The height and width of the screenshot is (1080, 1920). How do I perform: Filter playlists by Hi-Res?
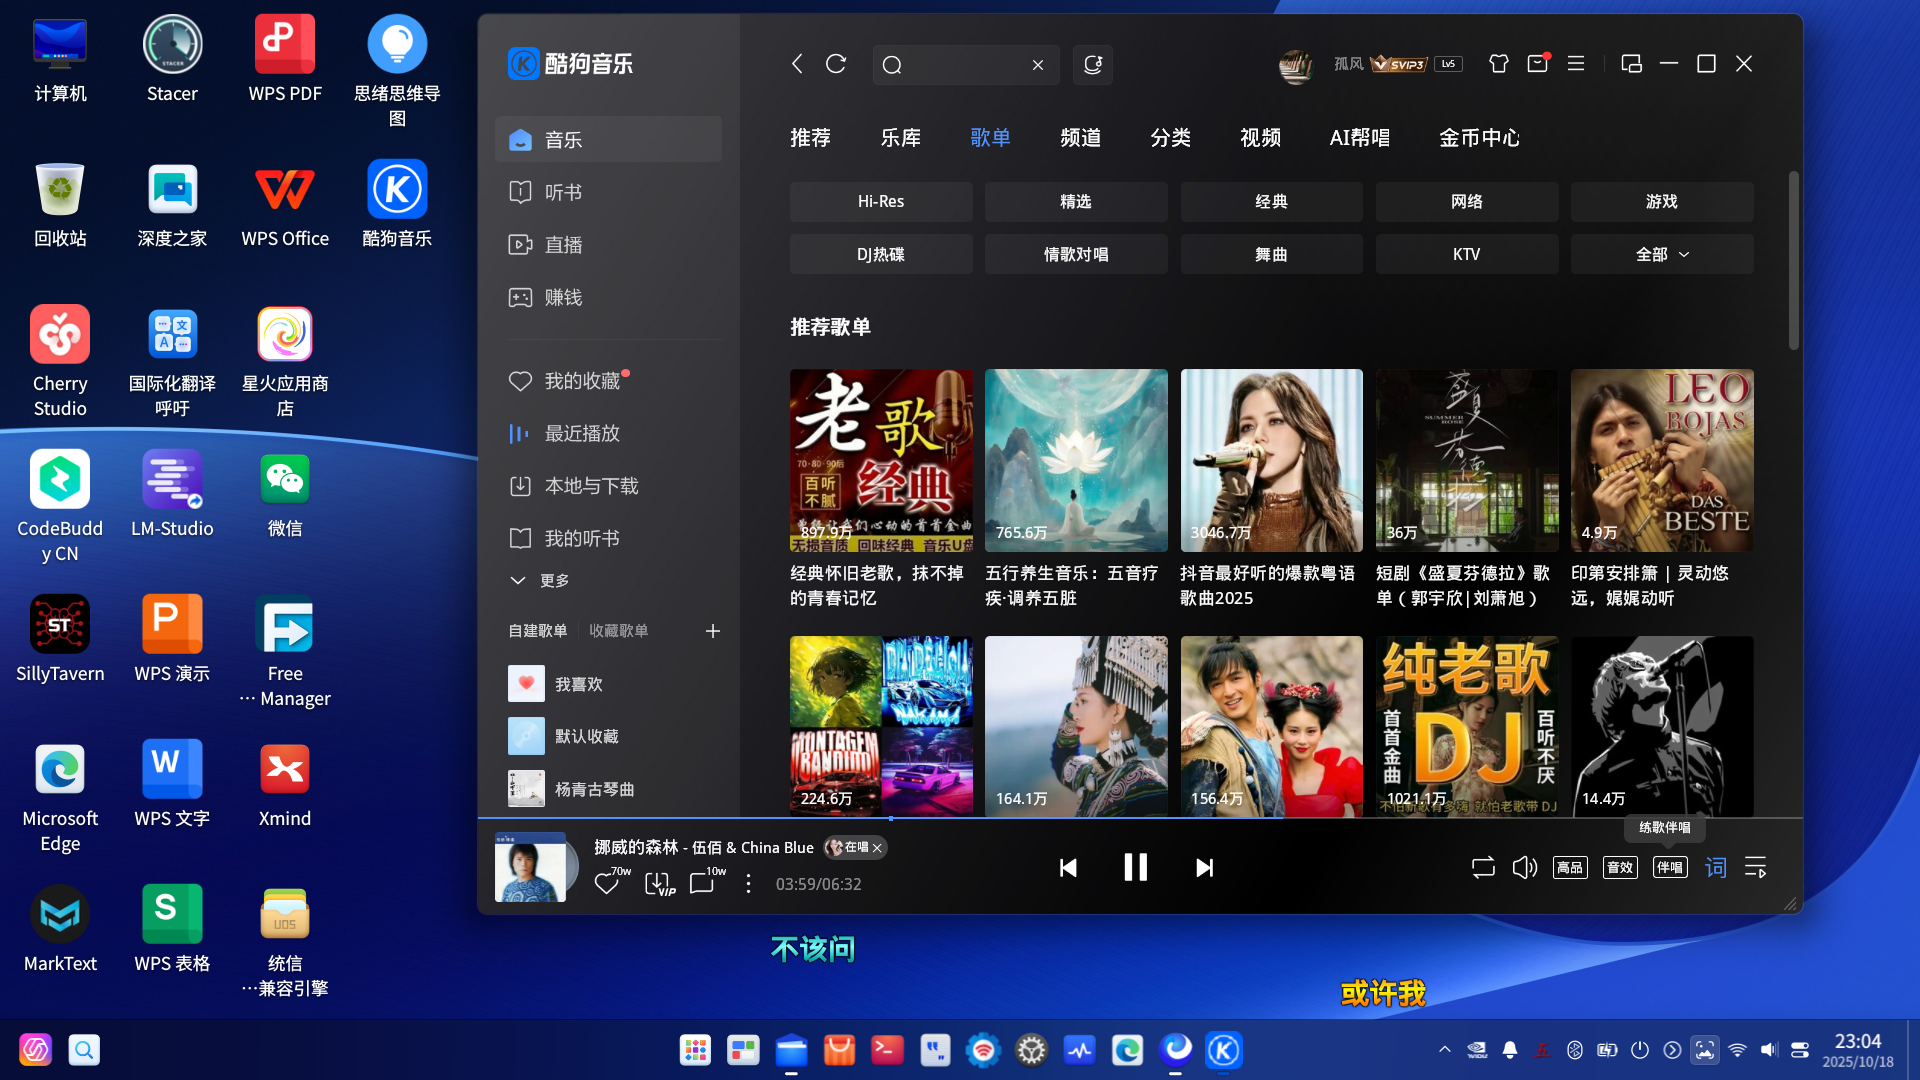pyautogui.click(x=880, y=202)
